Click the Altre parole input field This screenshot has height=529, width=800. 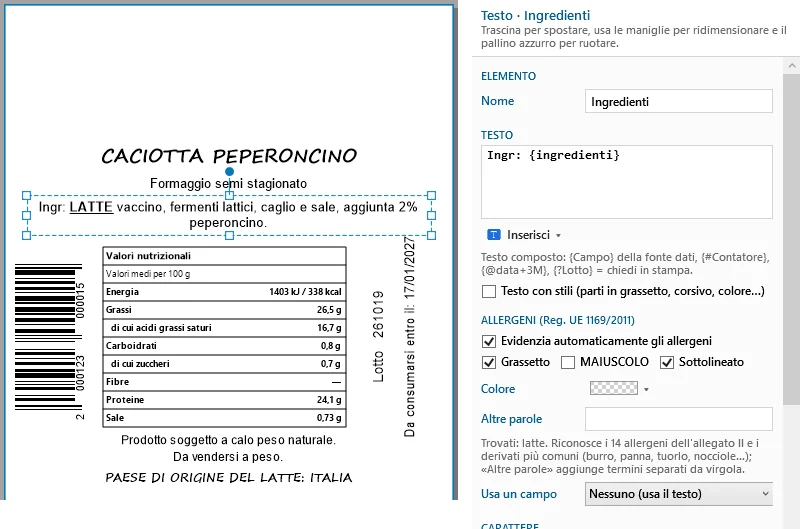coord(679,419)
